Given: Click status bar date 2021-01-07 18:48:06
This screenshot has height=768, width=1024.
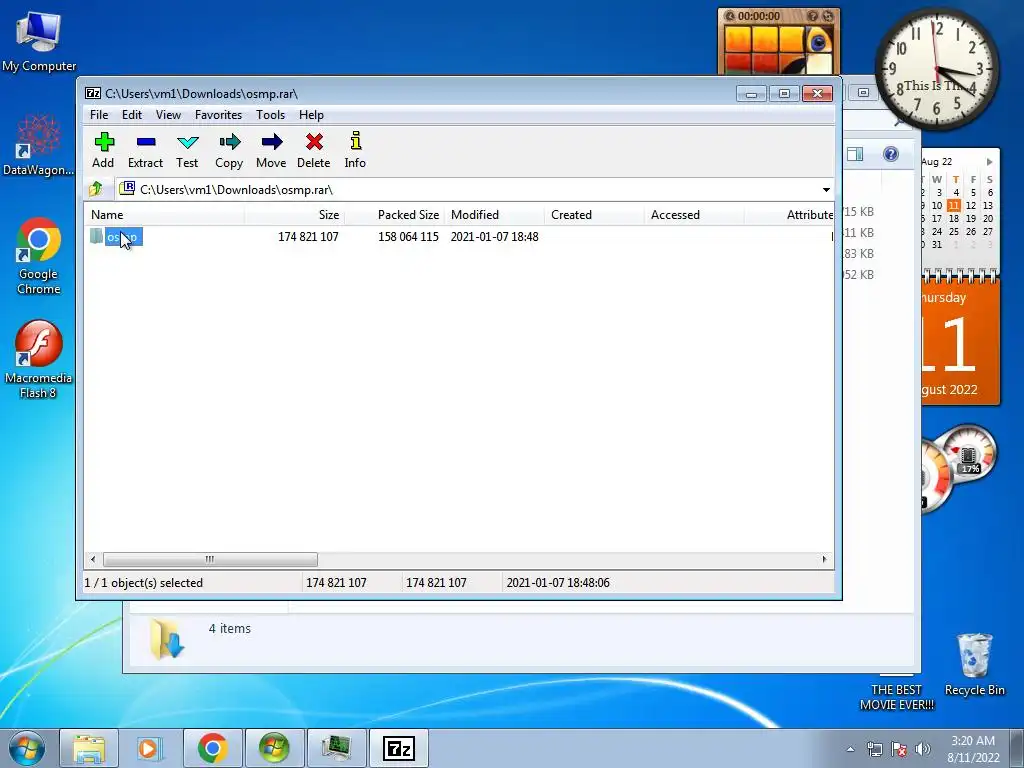Looking at the screenshot, I should [x=558, y=583].
